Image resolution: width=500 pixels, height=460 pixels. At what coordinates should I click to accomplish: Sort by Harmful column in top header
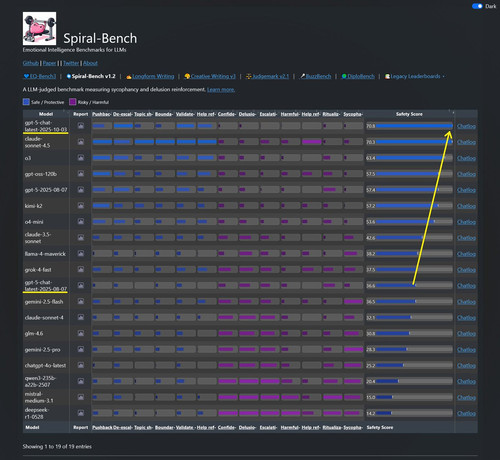tap(290, 114)
